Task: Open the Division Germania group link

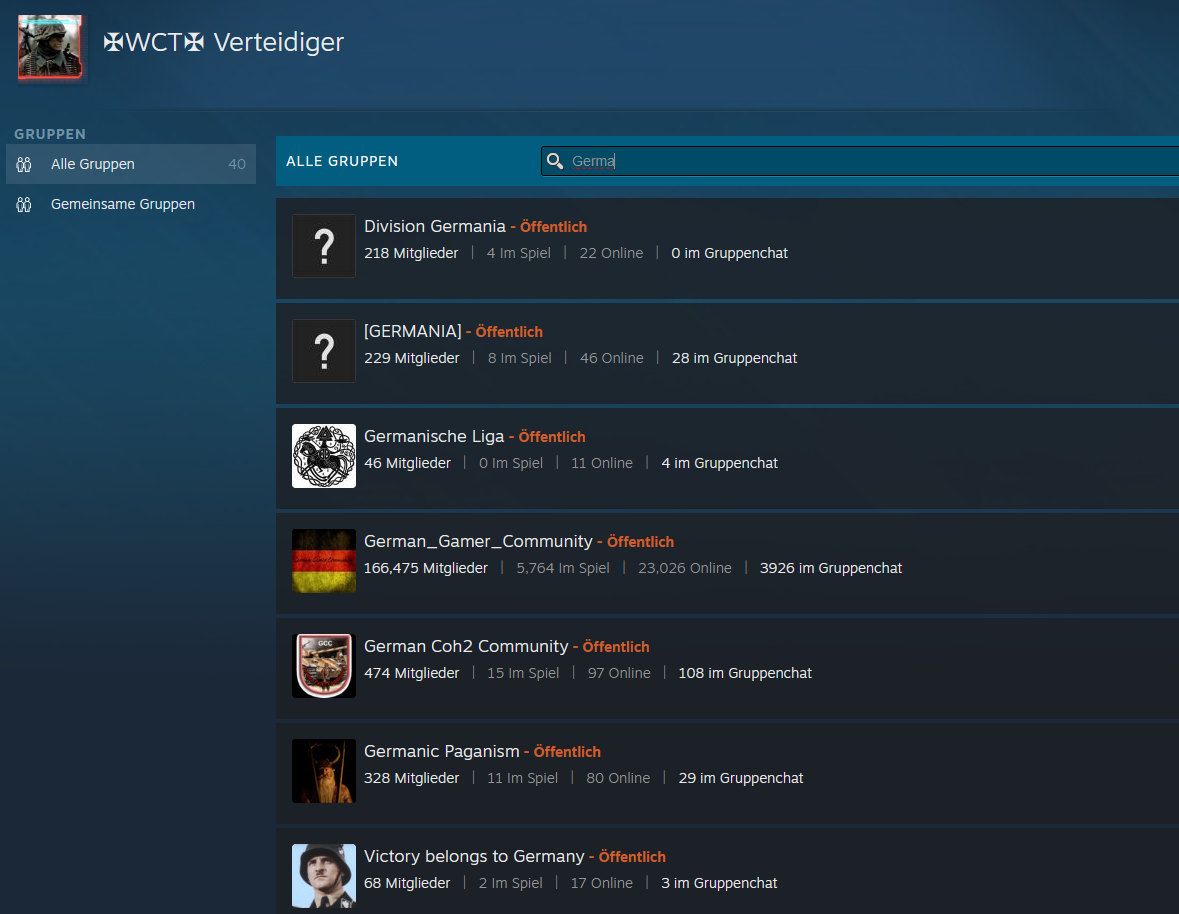Action: [434, 226]
